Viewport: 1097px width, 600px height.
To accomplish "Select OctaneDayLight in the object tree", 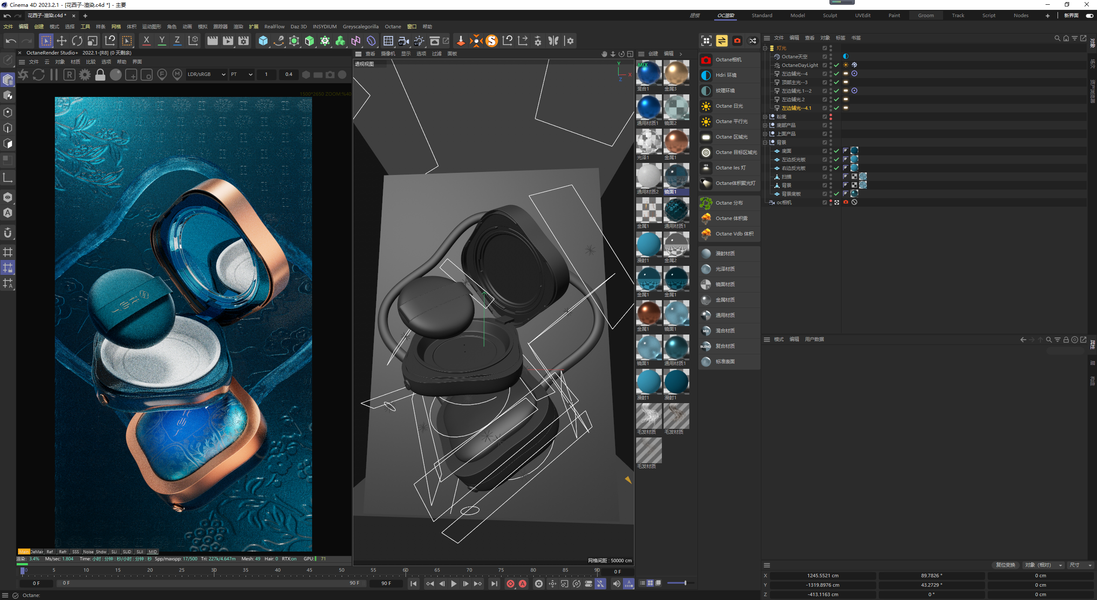I will [800, 65].
